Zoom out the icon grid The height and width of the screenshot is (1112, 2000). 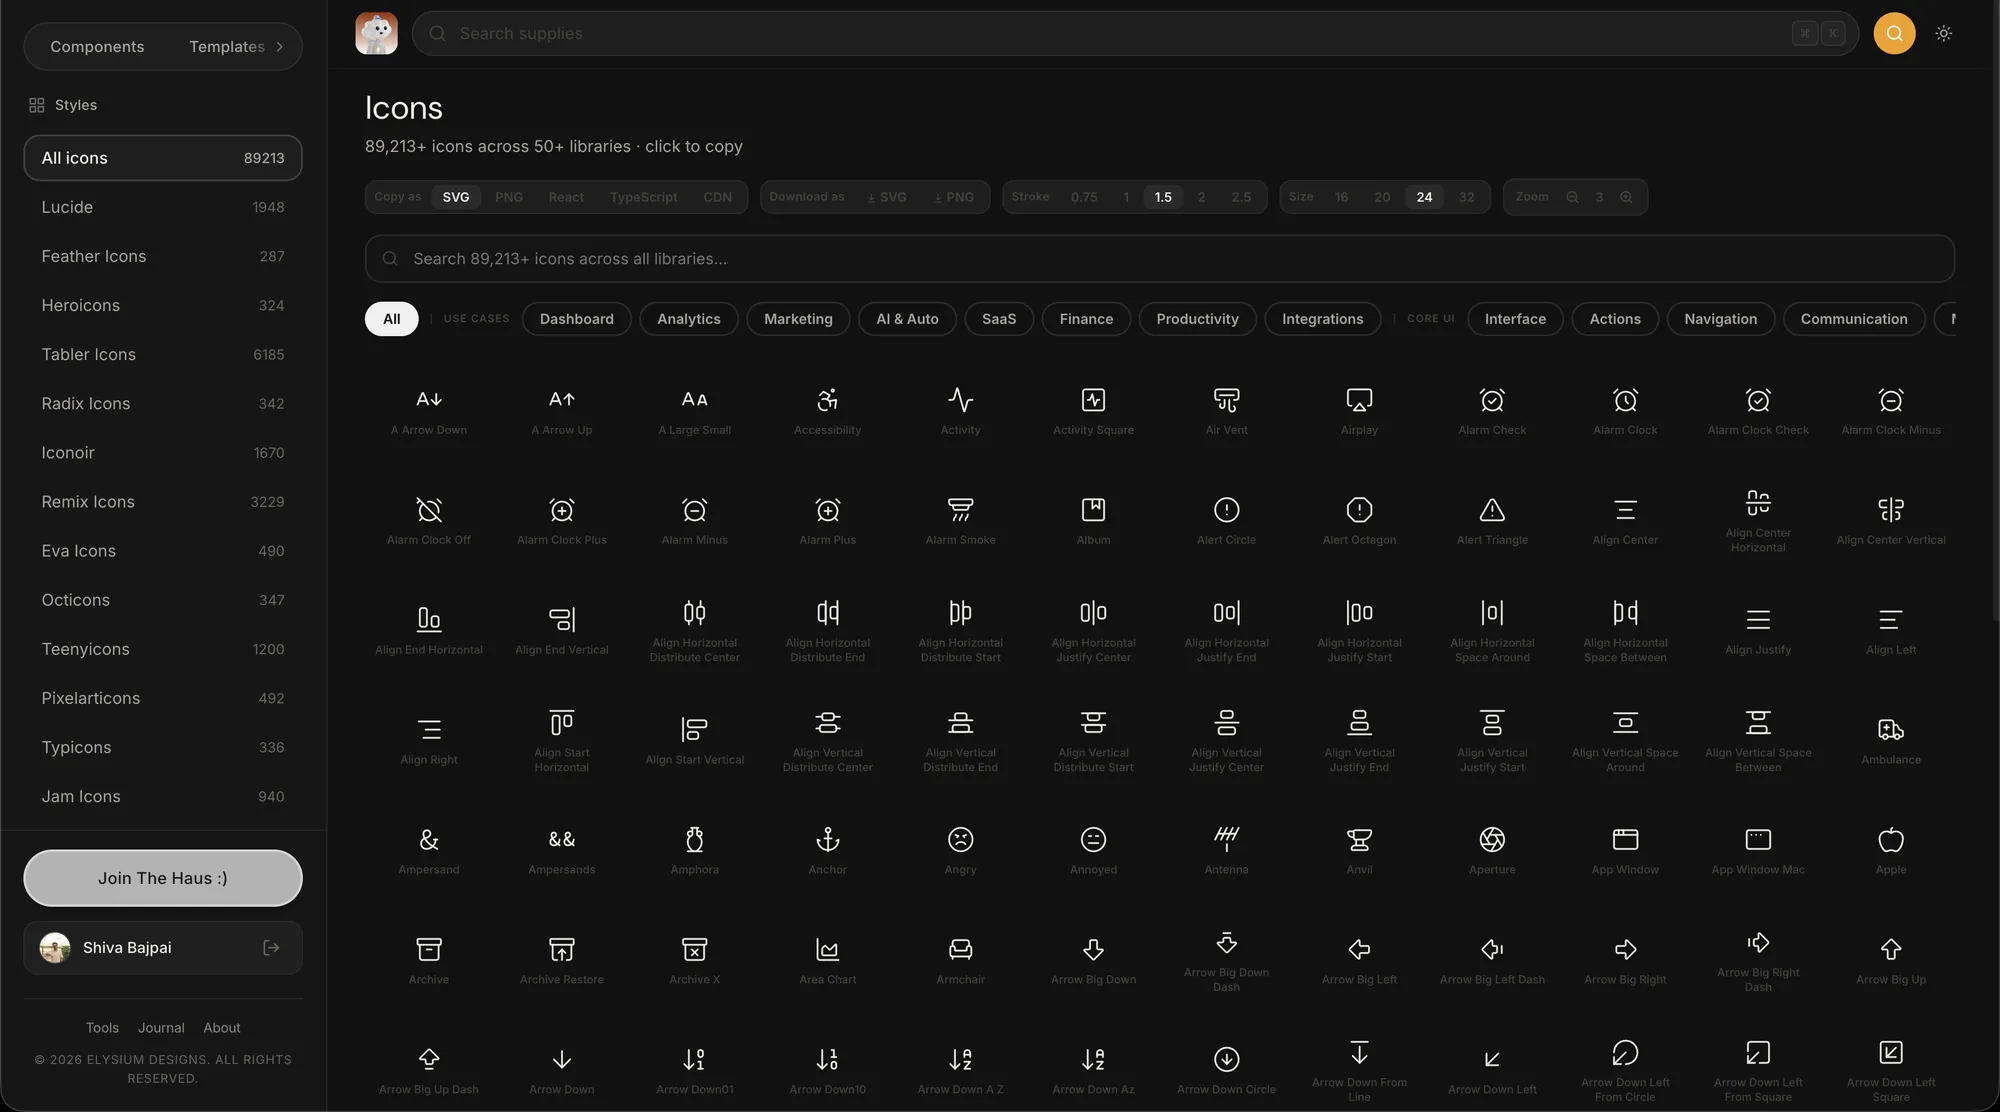(x=1572, y=197)
